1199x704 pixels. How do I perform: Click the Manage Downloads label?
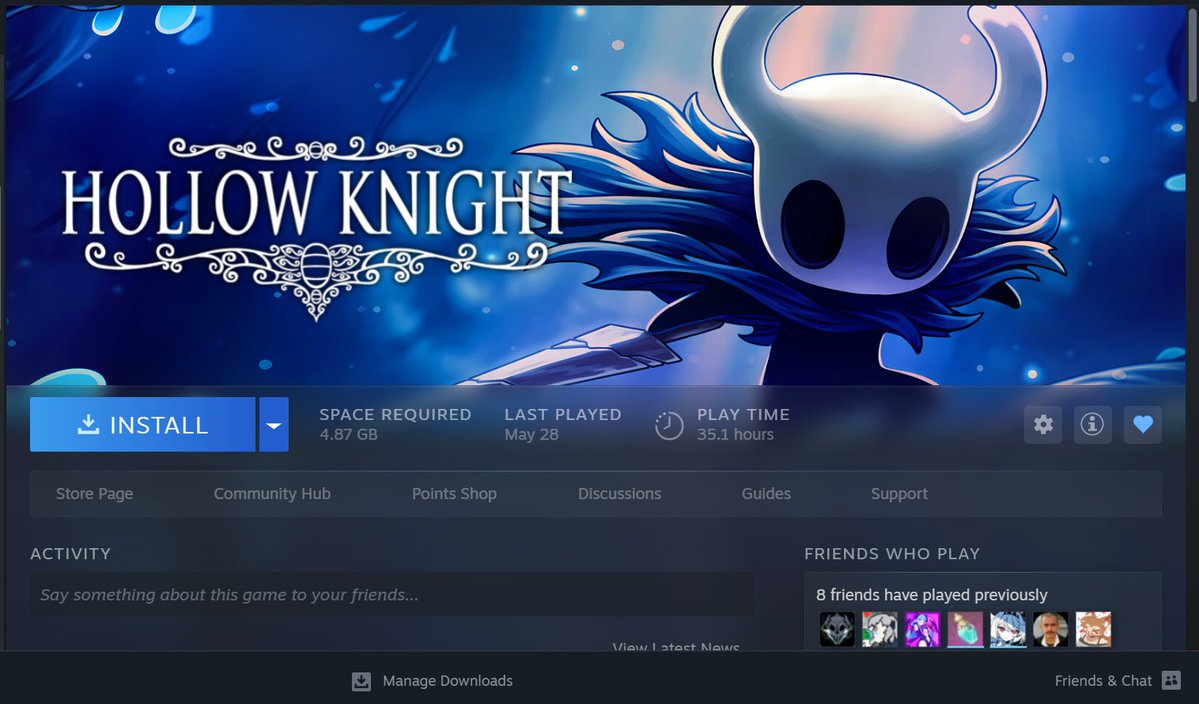(x=447, y=681)
